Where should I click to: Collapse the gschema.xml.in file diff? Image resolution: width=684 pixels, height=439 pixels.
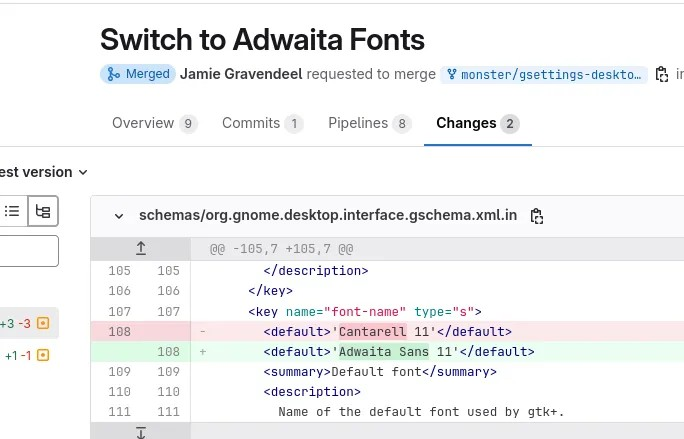tap(119, 216)
